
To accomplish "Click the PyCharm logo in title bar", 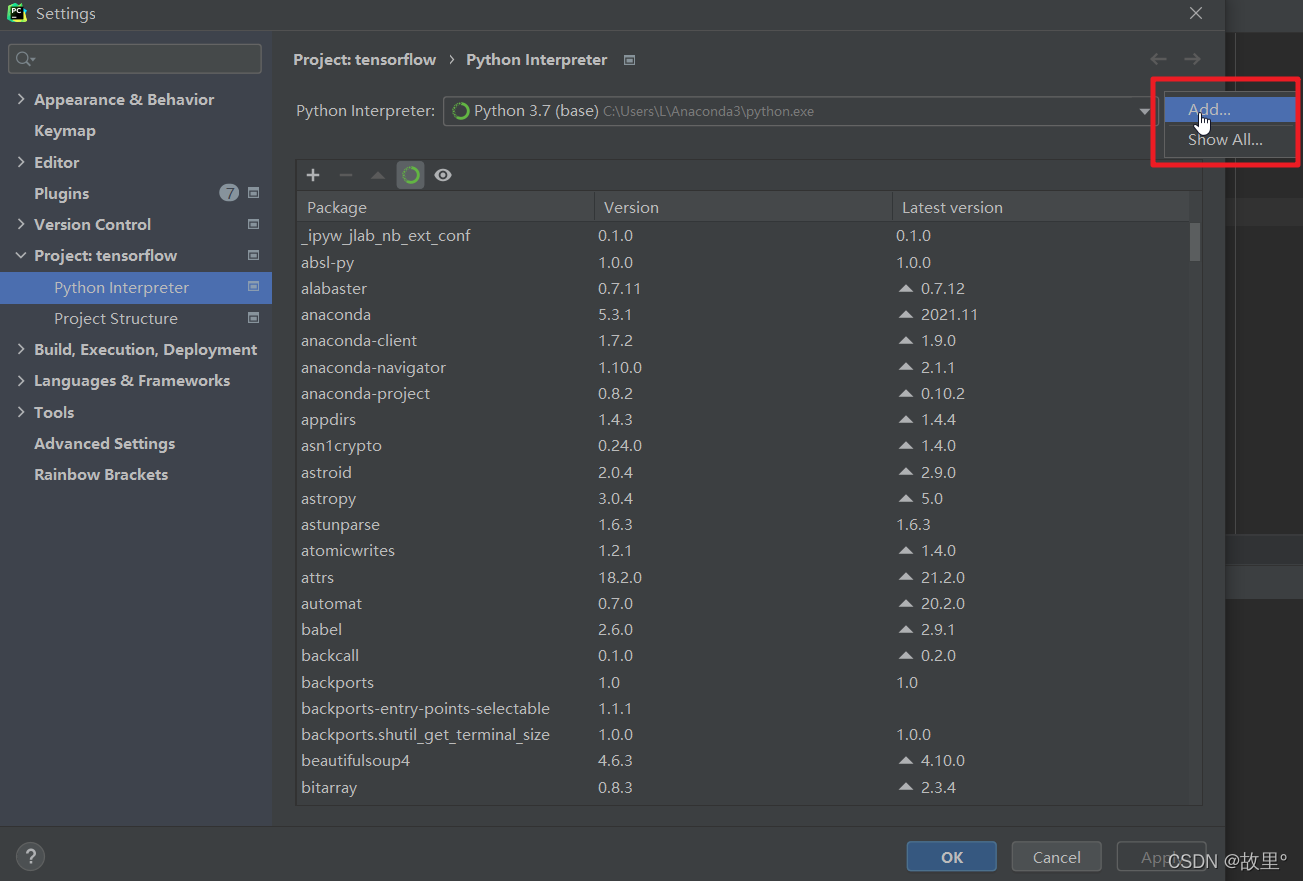I will (x=17, y=13).
